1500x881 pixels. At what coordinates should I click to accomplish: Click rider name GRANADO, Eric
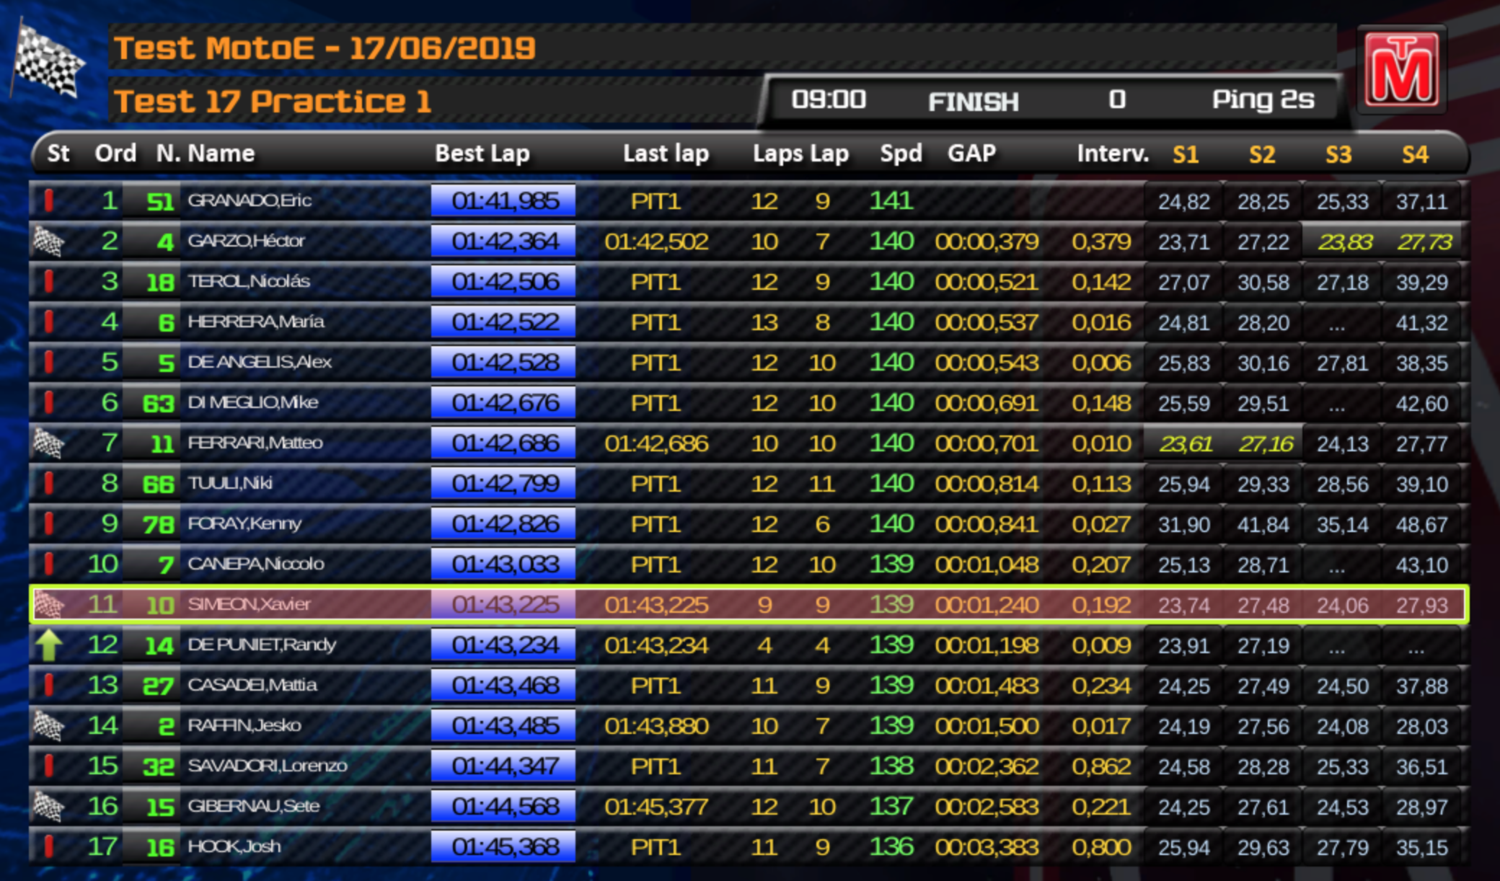point(249,200)
